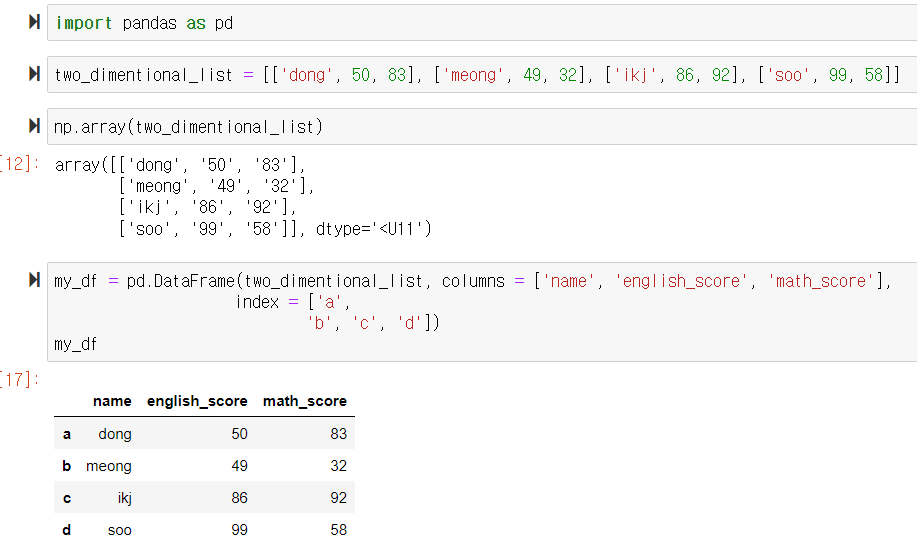Click the 'english_score' column header
This screenshot has width=917, height=556.
tap(197, 401)
